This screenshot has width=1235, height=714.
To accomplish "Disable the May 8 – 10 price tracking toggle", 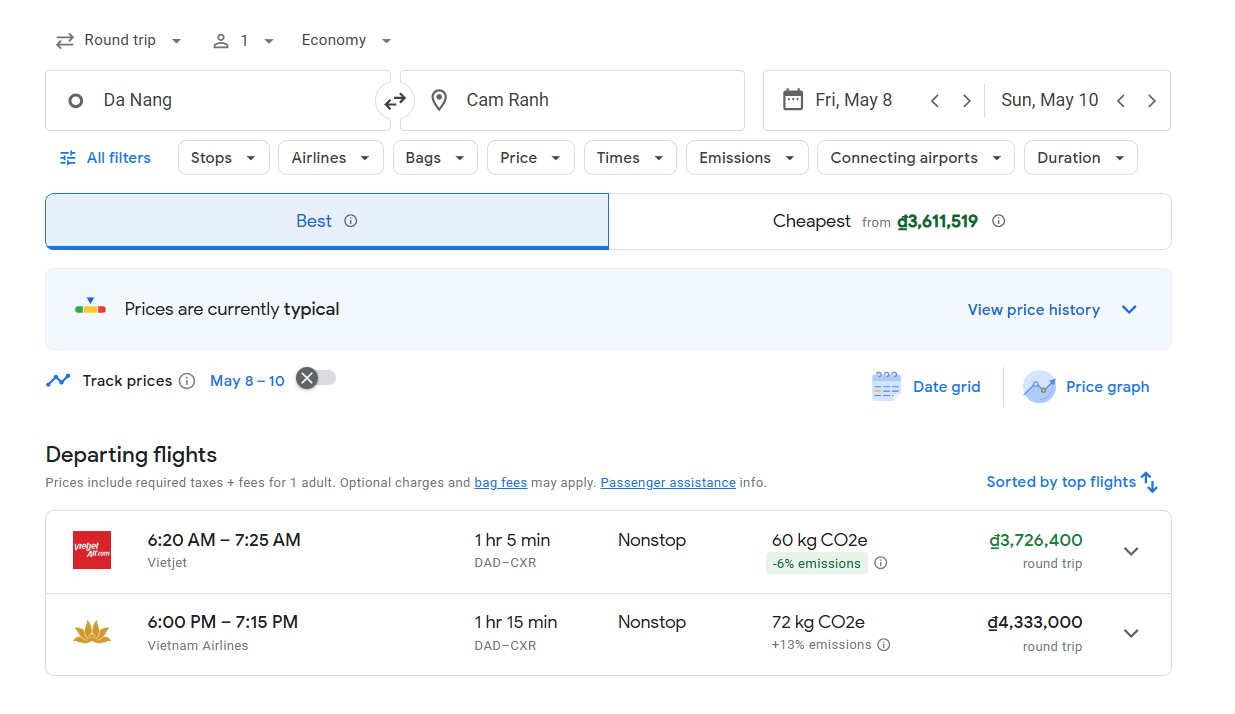I will 315,378.
